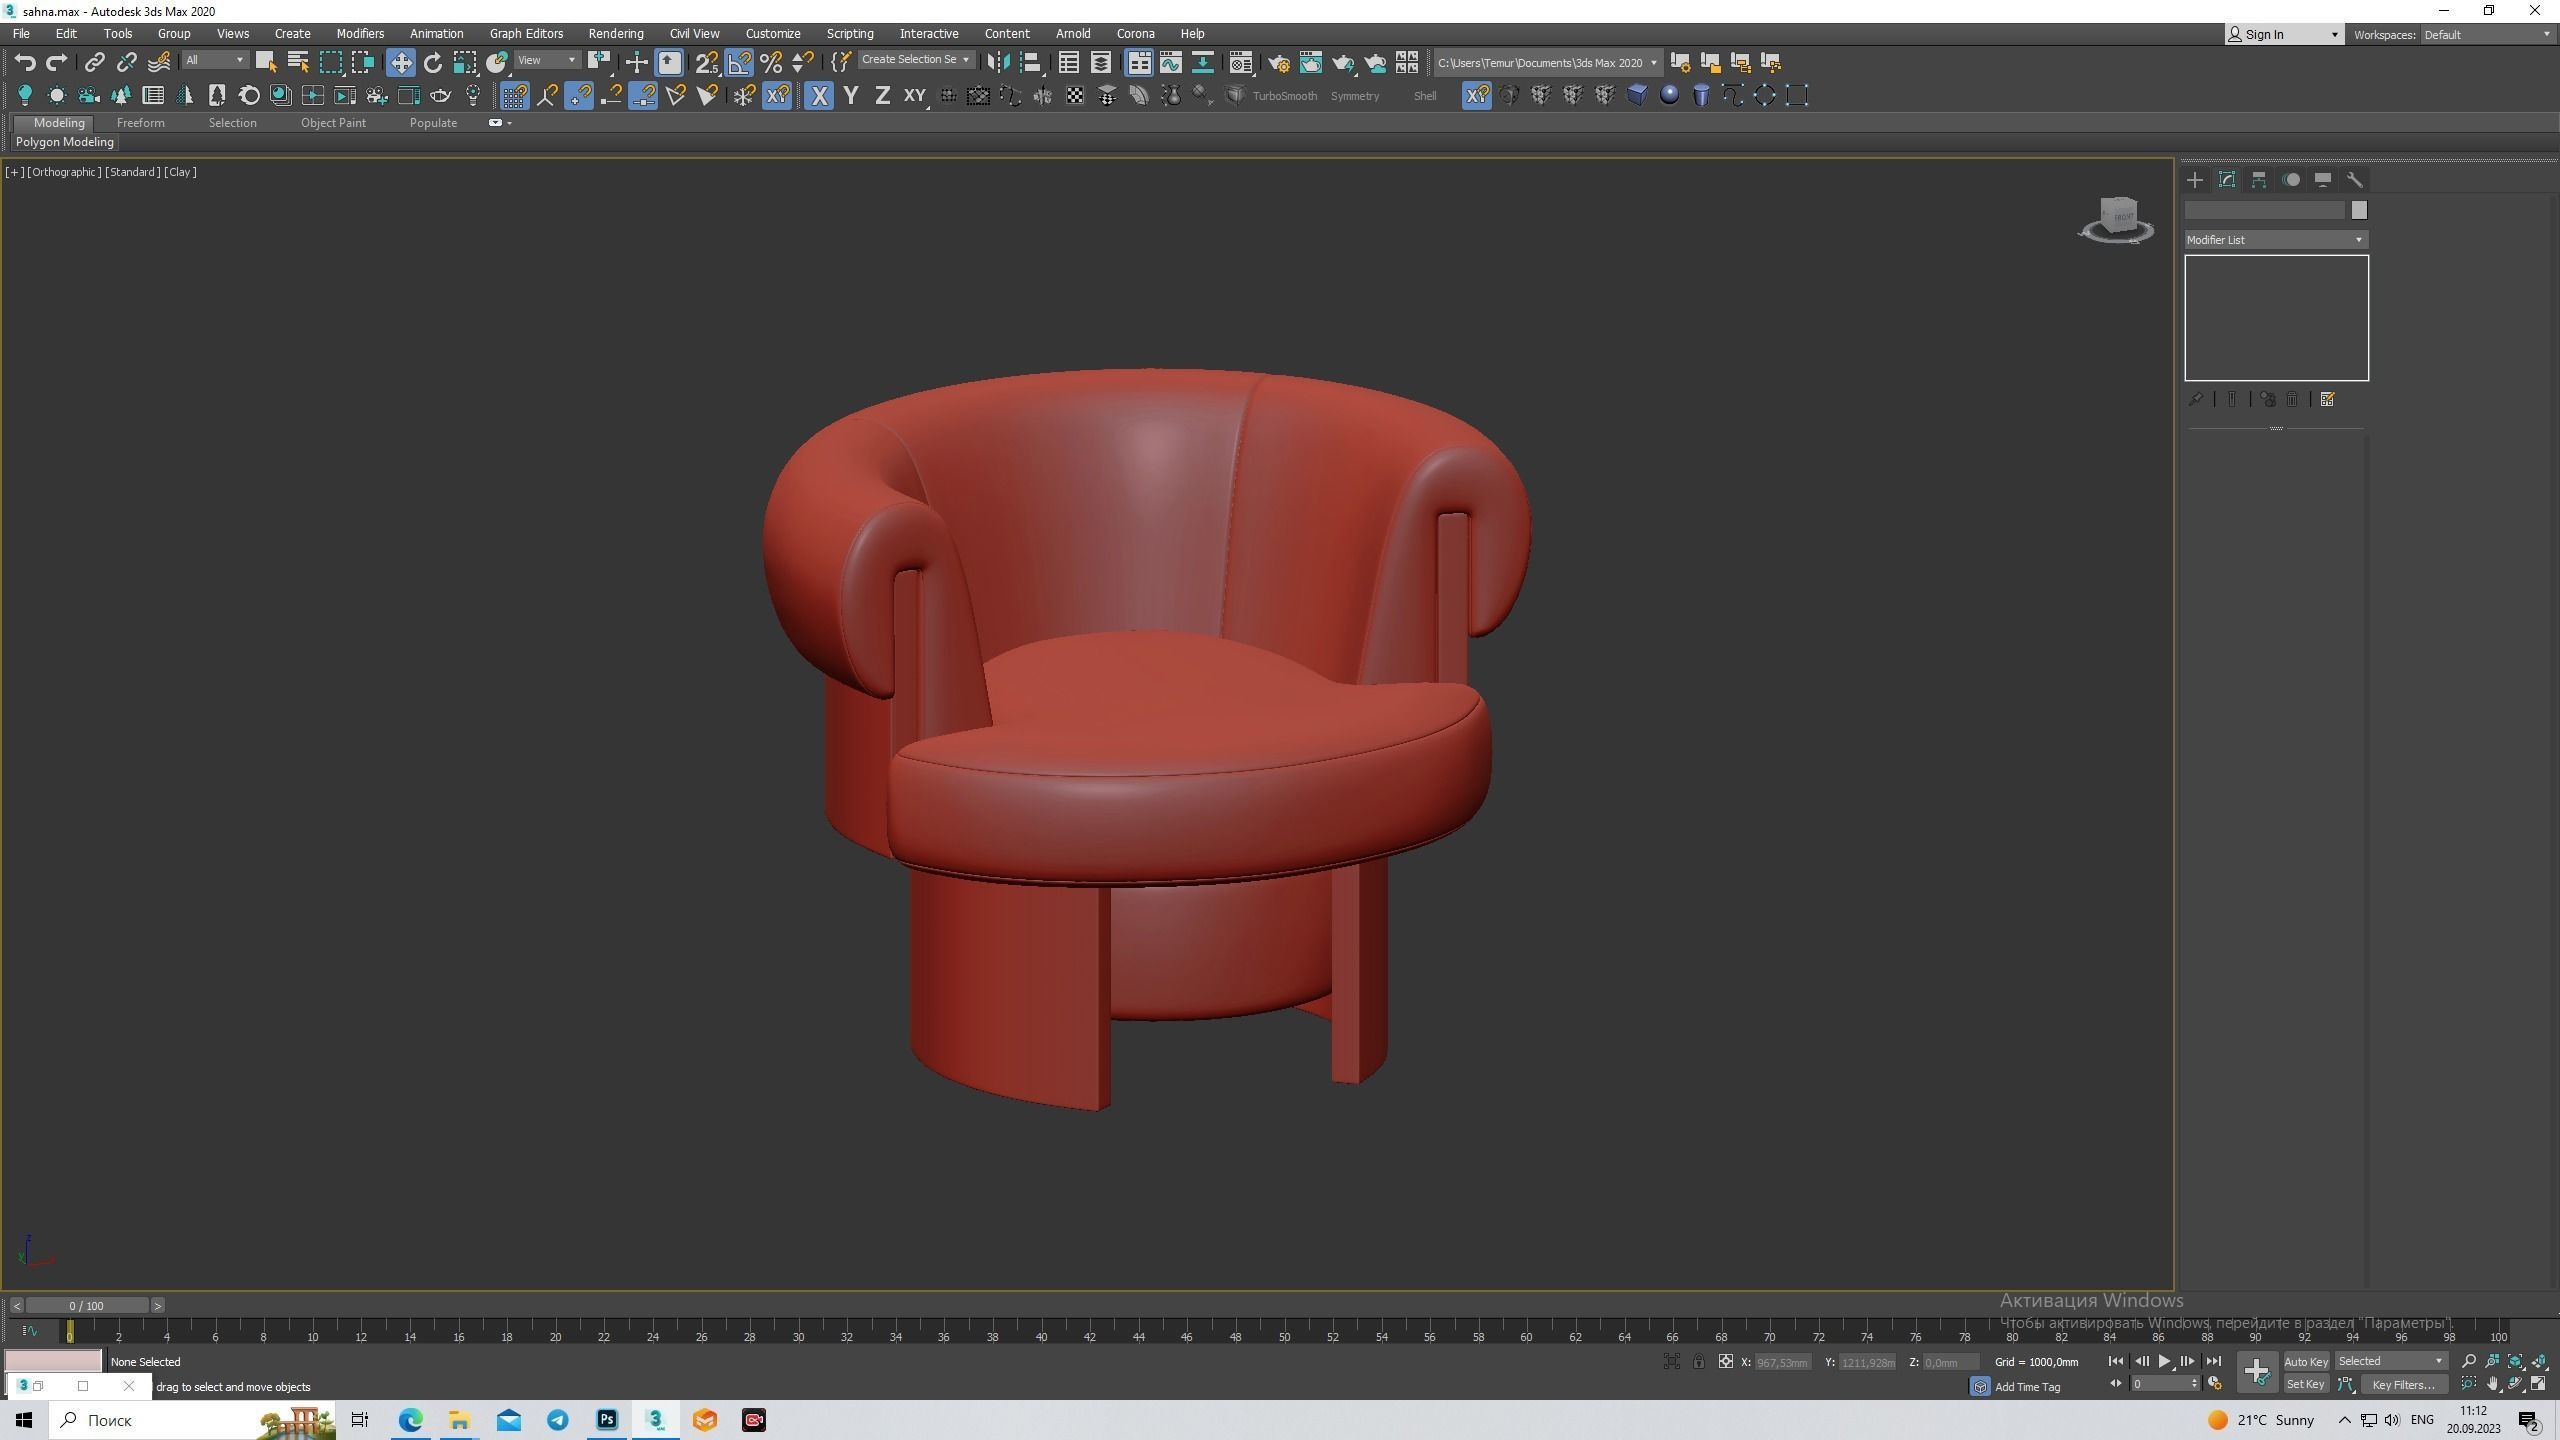Toggle Restrict to X axis constraint
This screenshot has height=1440, width=2560.
click(819, 95)
